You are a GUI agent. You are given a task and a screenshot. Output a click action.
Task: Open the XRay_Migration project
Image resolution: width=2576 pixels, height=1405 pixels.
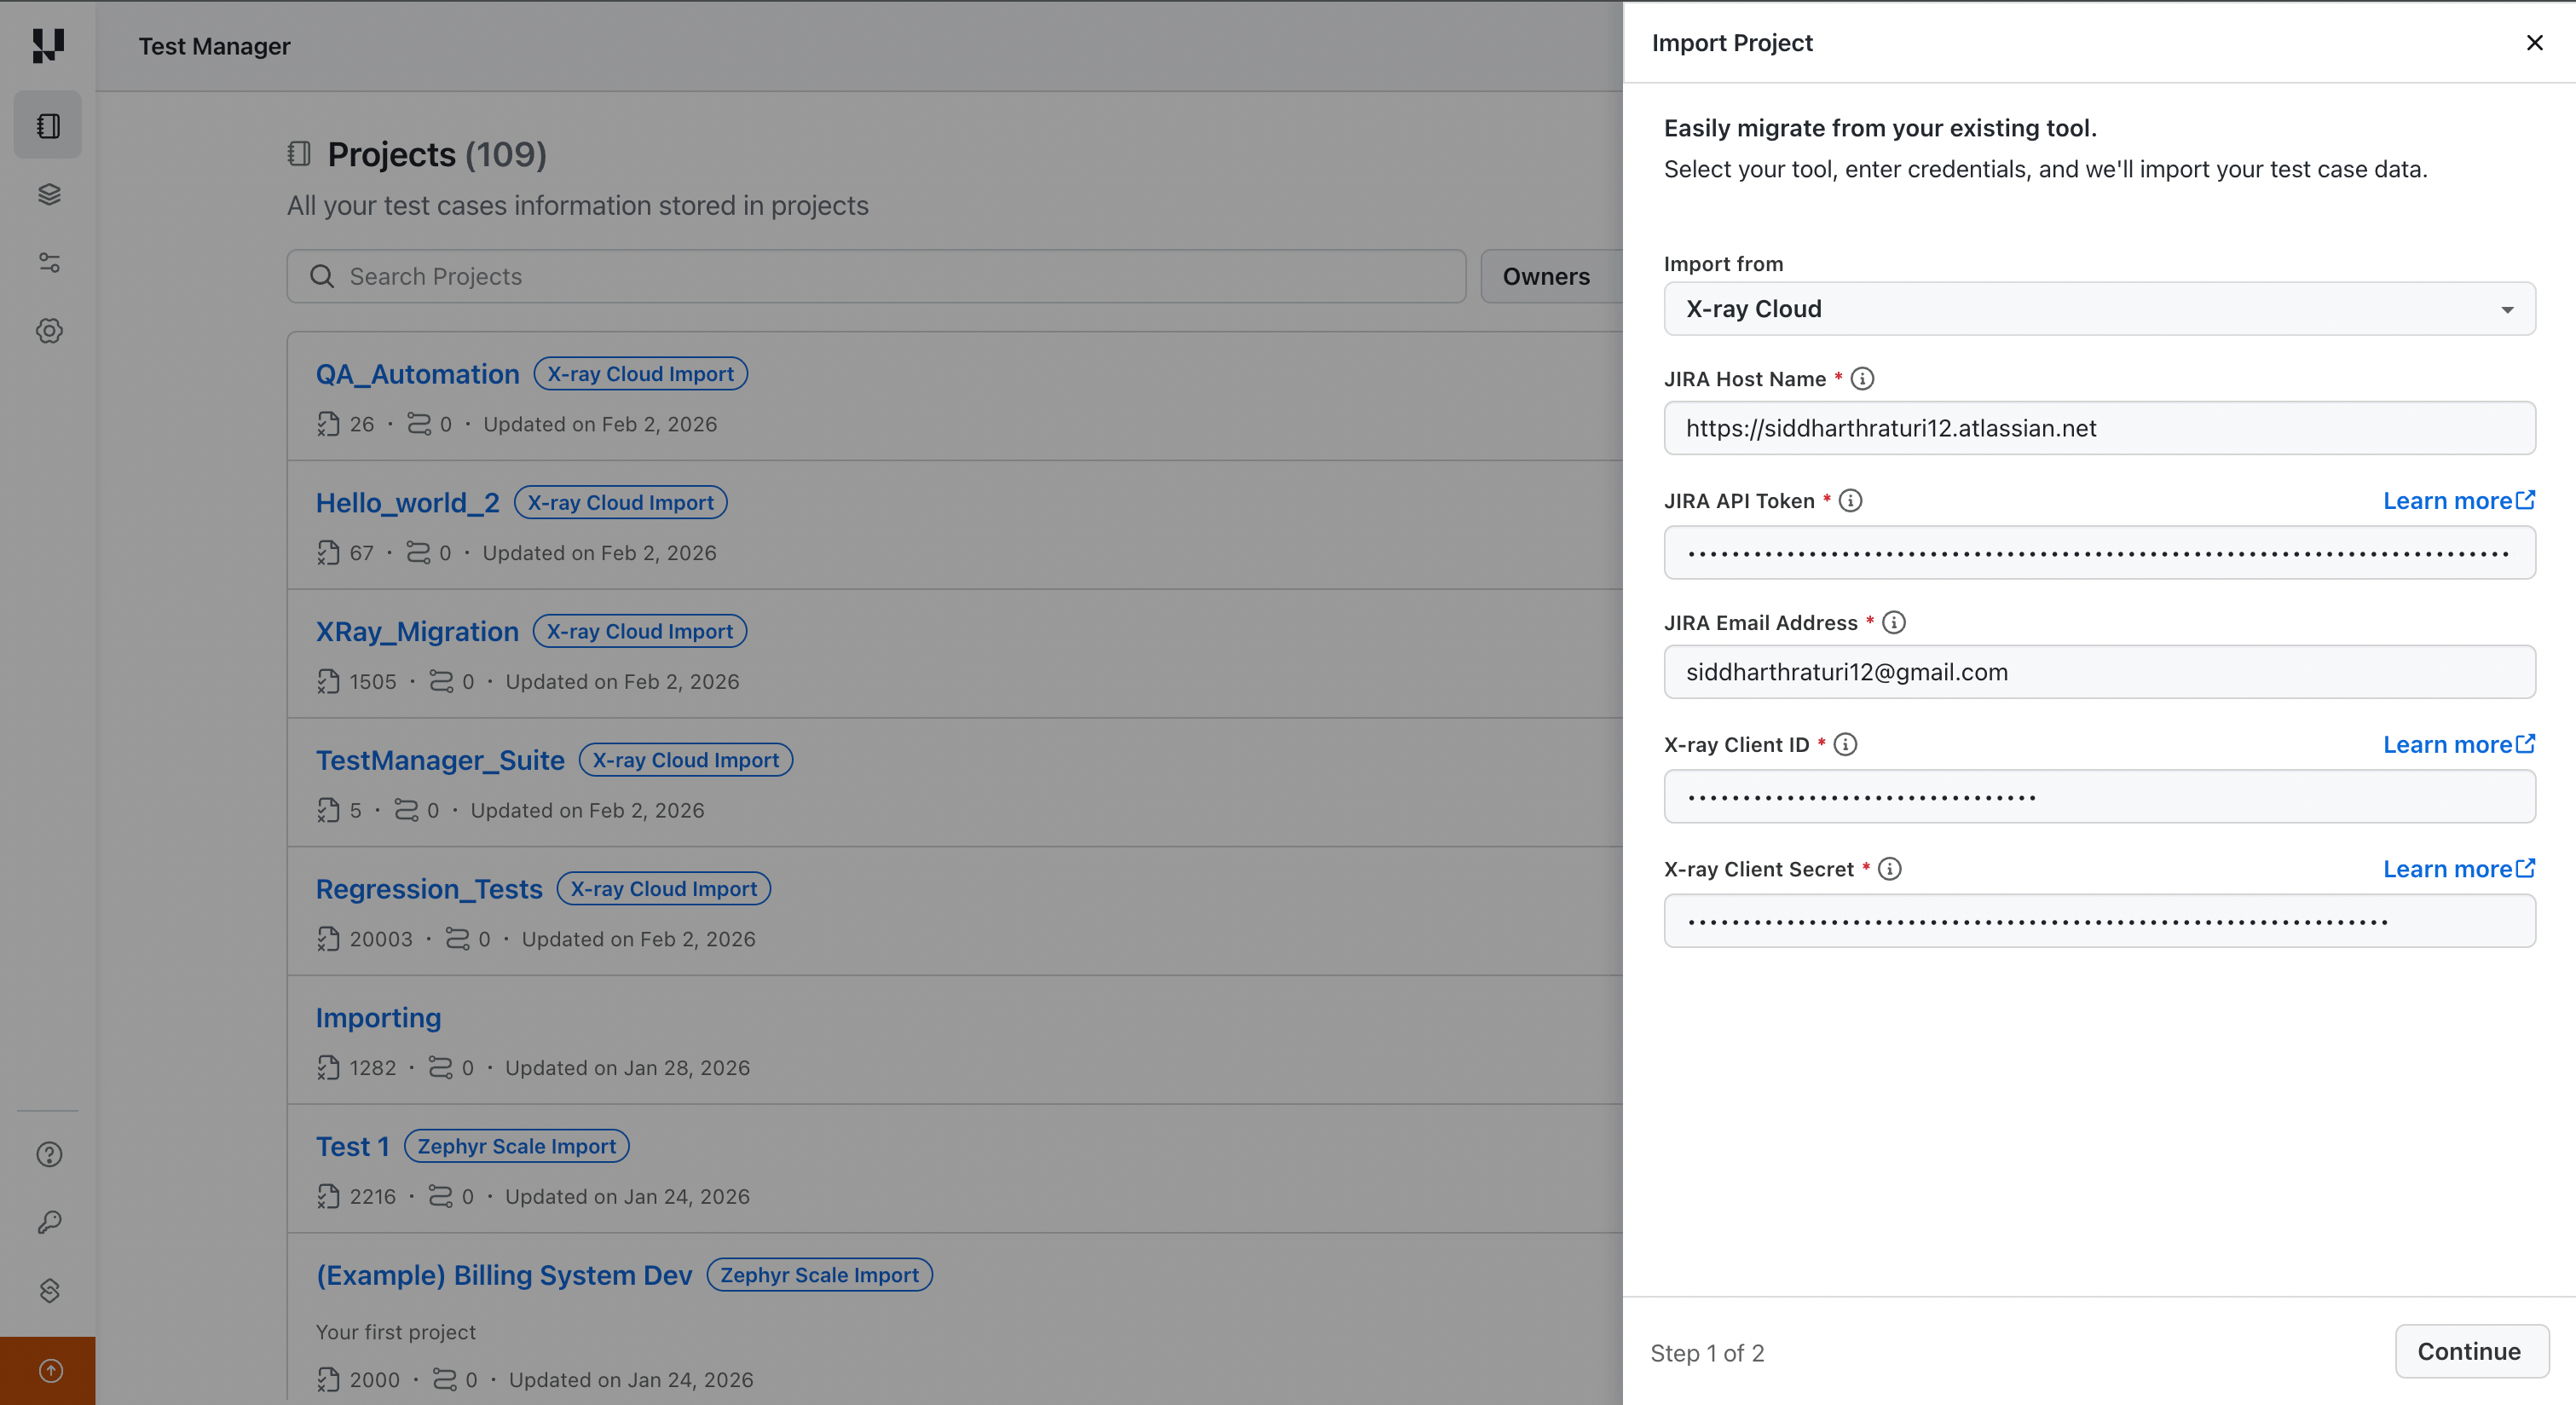pyautogui.click(x=417, y=632)
